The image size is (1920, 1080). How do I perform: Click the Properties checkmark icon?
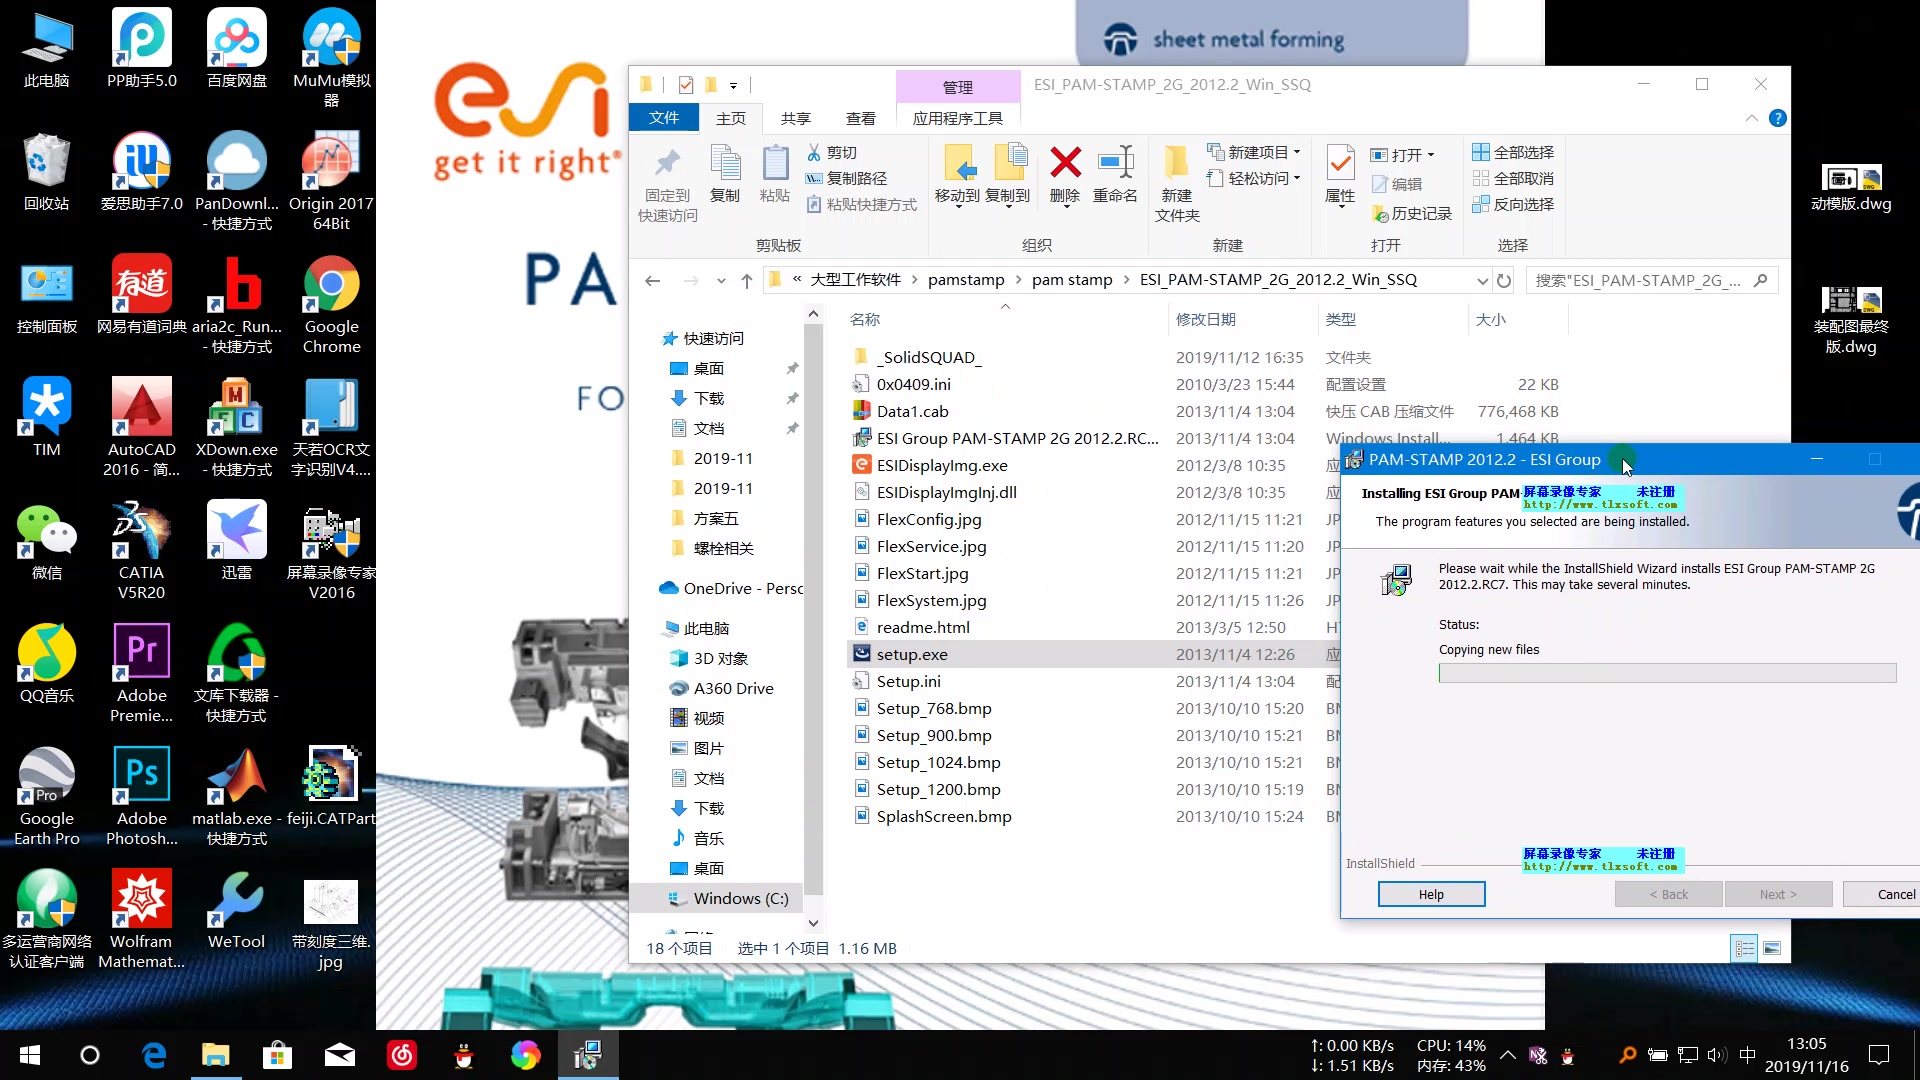pyautogui.click(x=1340, y=163)
